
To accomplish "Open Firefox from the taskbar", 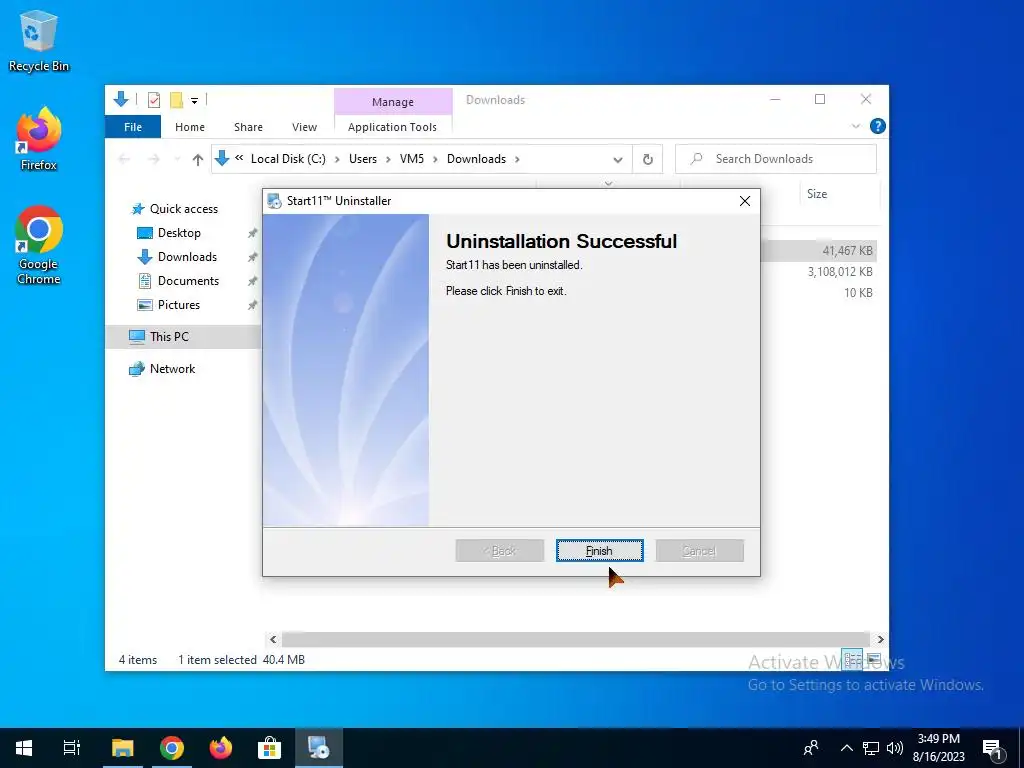I will tap(221, 748).
